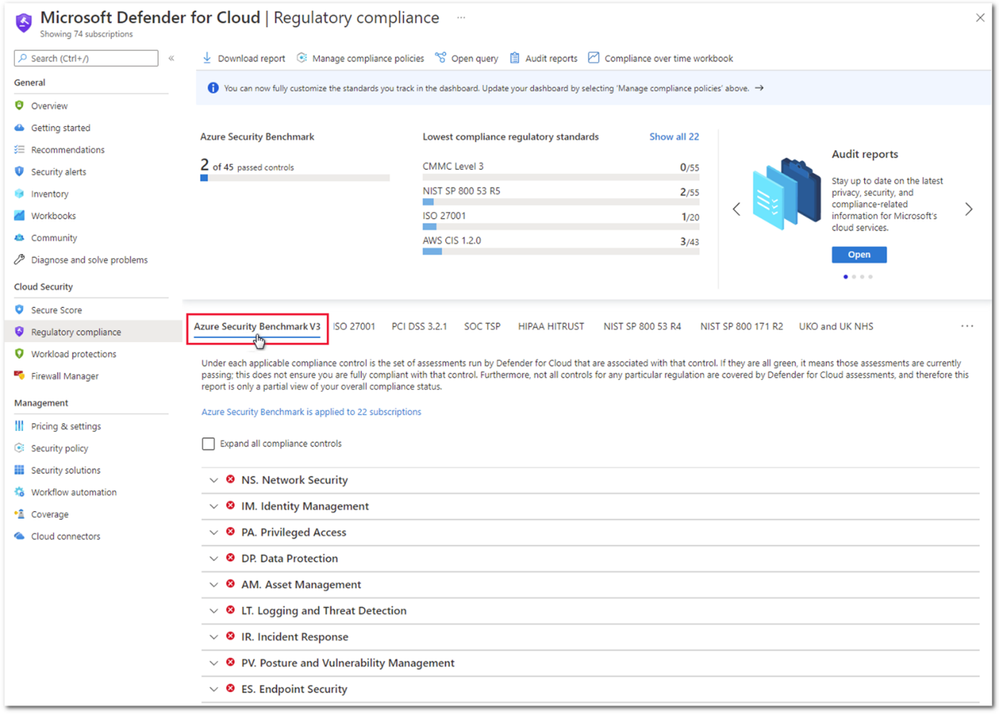Viewport: 999px width, 715px height.
Task: Click the Search (Ctrl+/) input field
Action: tap(86, 58)
